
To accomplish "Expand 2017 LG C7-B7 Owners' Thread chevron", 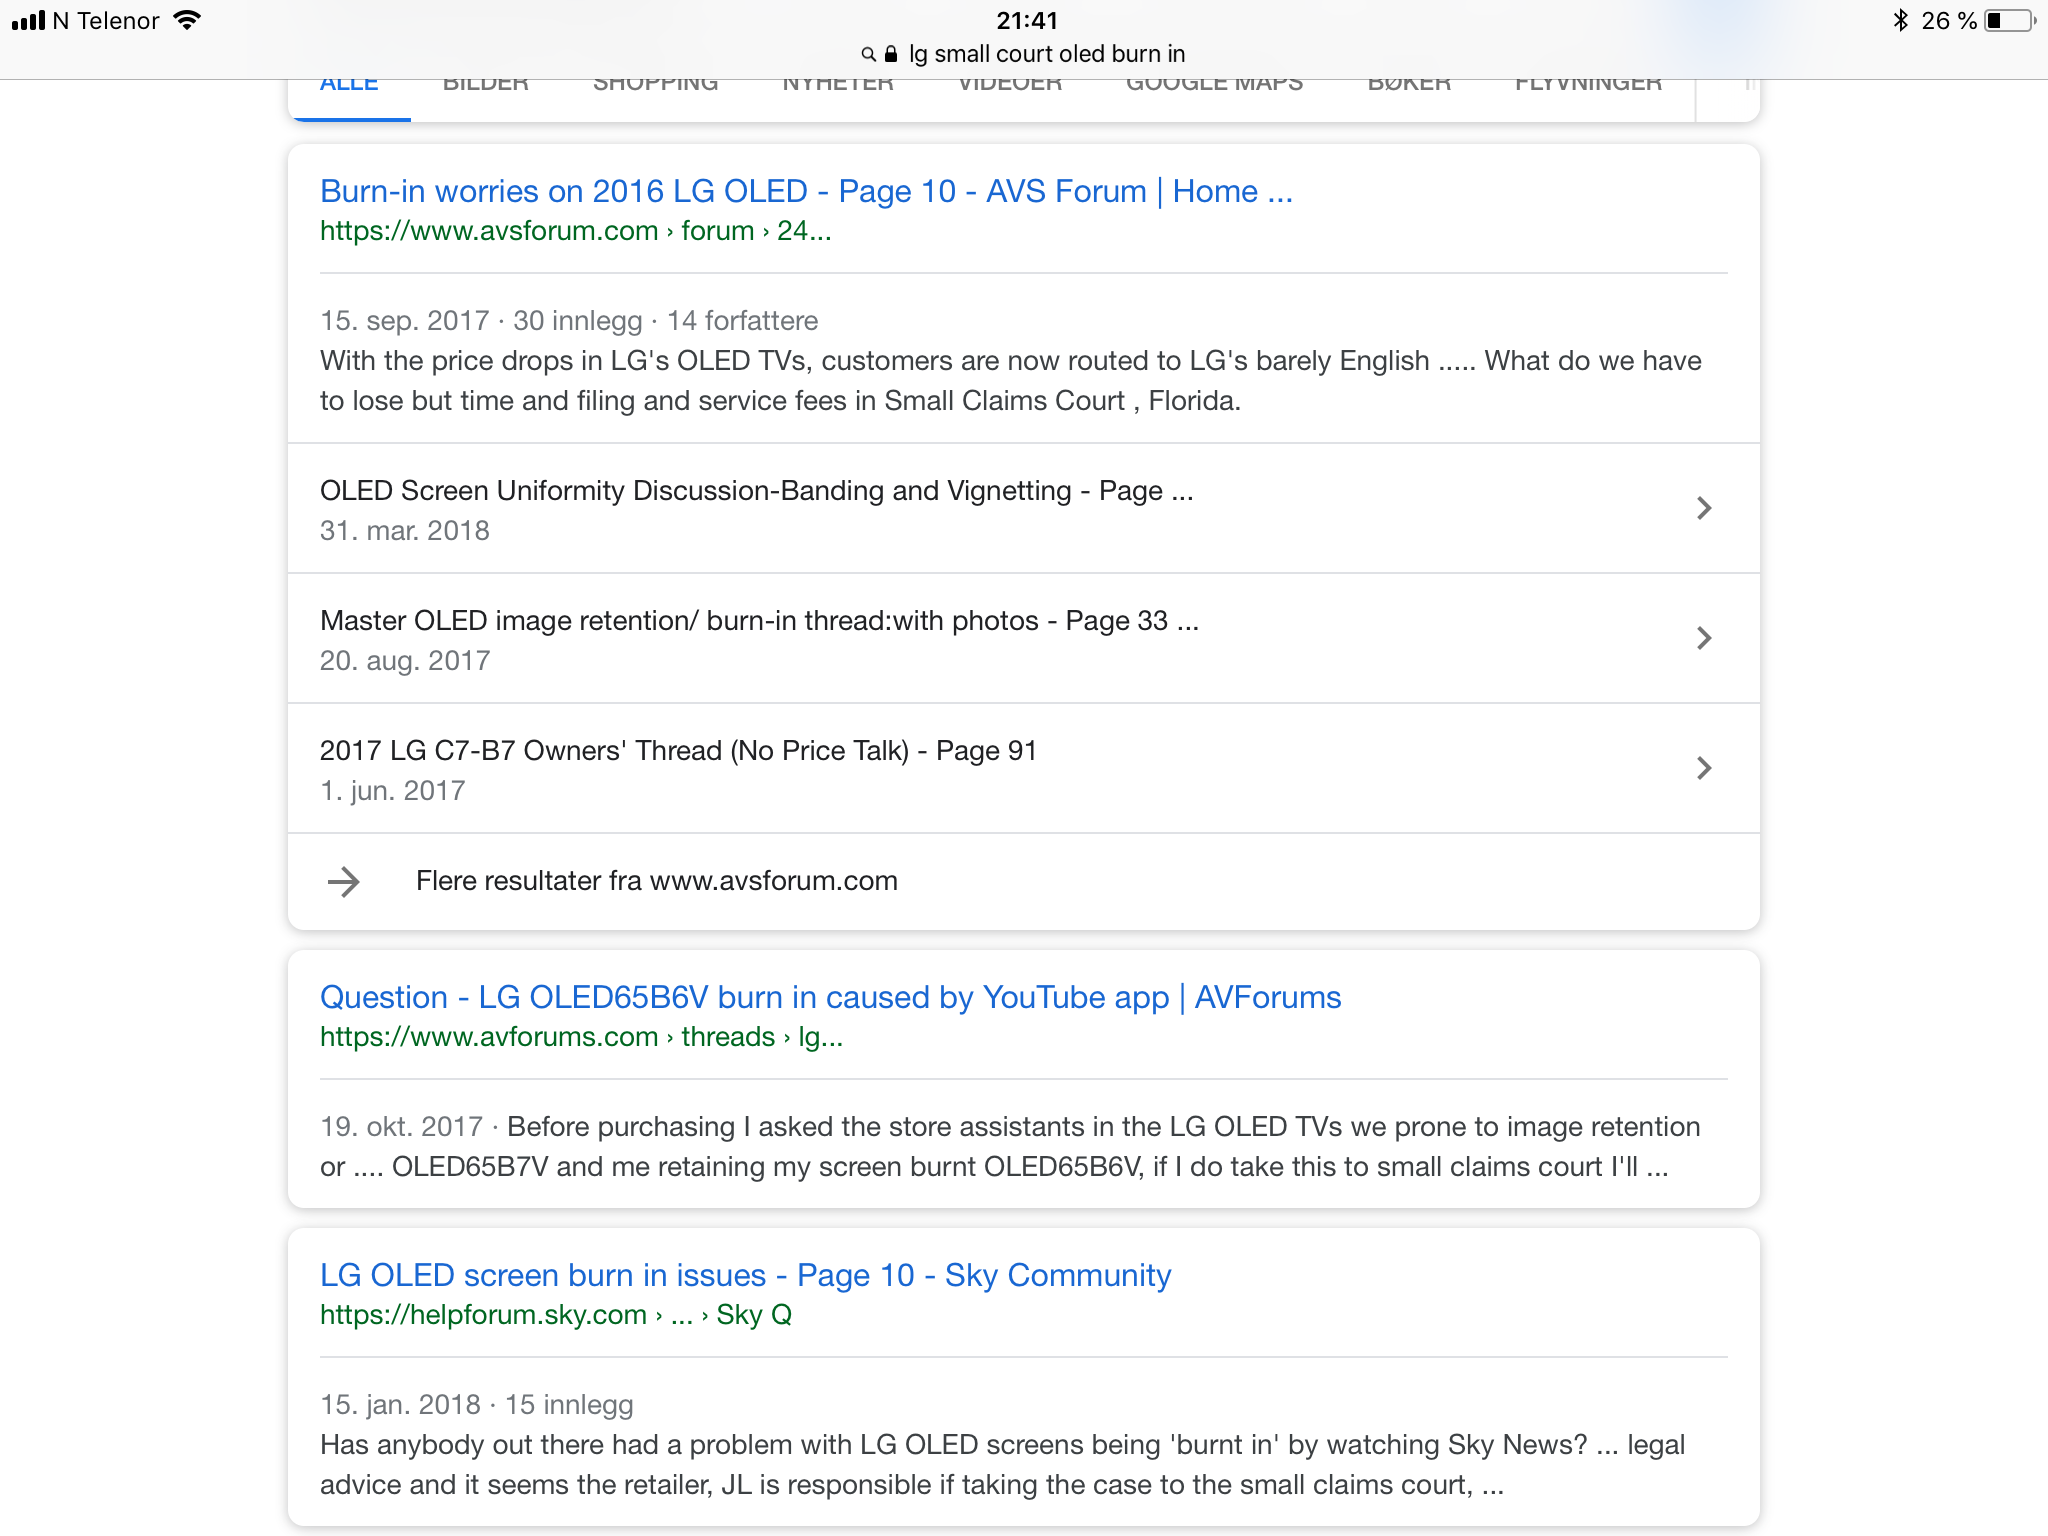I will pyautogui.click(x=1704, y=768).
